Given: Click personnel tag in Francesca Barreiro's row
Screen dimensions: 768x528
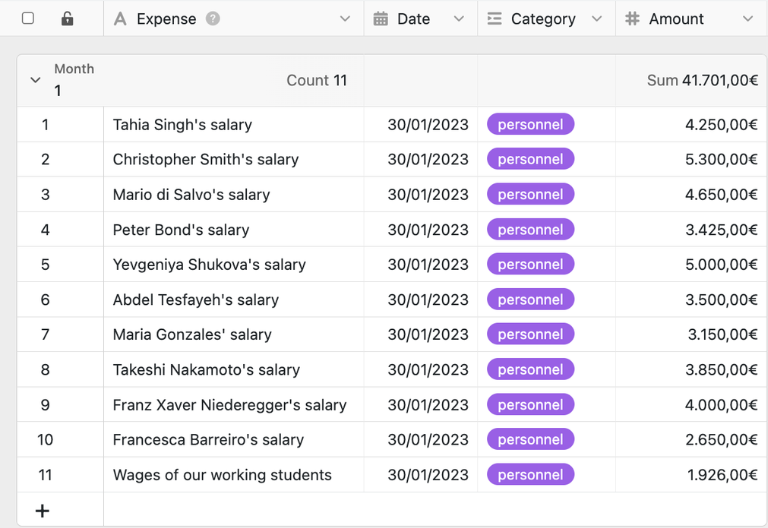Looking at the screenshot, I should pyautogui.click(x=530, y=440).
